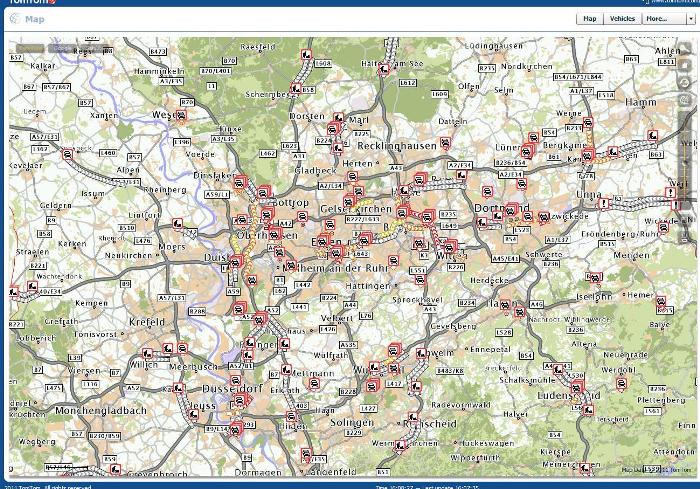Select the roadworks icon at Wermelskirchen
700x489 pixels.
(x=400, y=445)
